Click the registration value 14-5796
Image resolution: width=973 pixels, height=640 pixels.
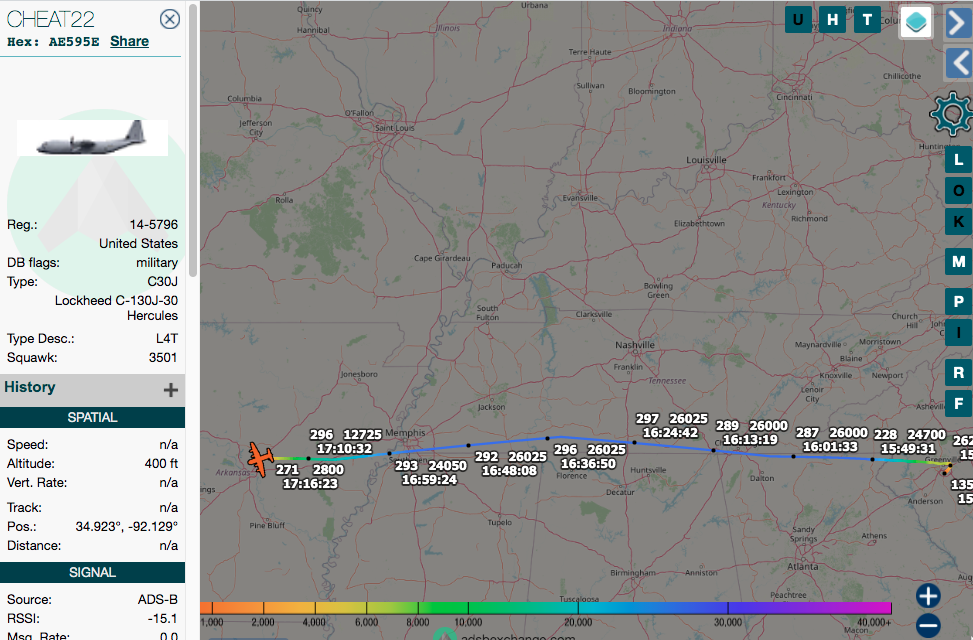click(154, 225)
